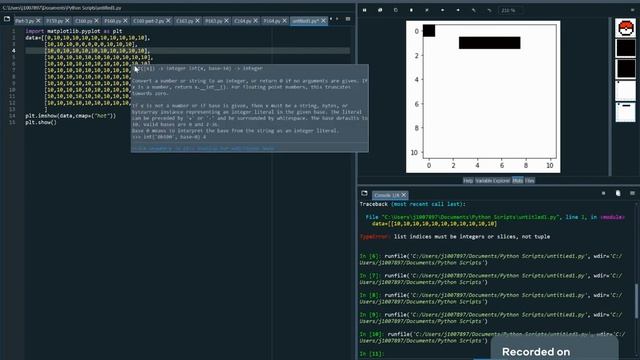The width and height of the screenshot is (640, 360).
Task: Click line number 4 in editor gutter
Action: click(x=13, y=51)
